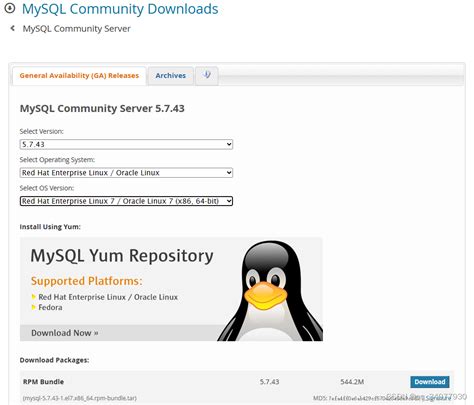
Task: Click Download Now link in Yum banner
Action: point(65,333)
